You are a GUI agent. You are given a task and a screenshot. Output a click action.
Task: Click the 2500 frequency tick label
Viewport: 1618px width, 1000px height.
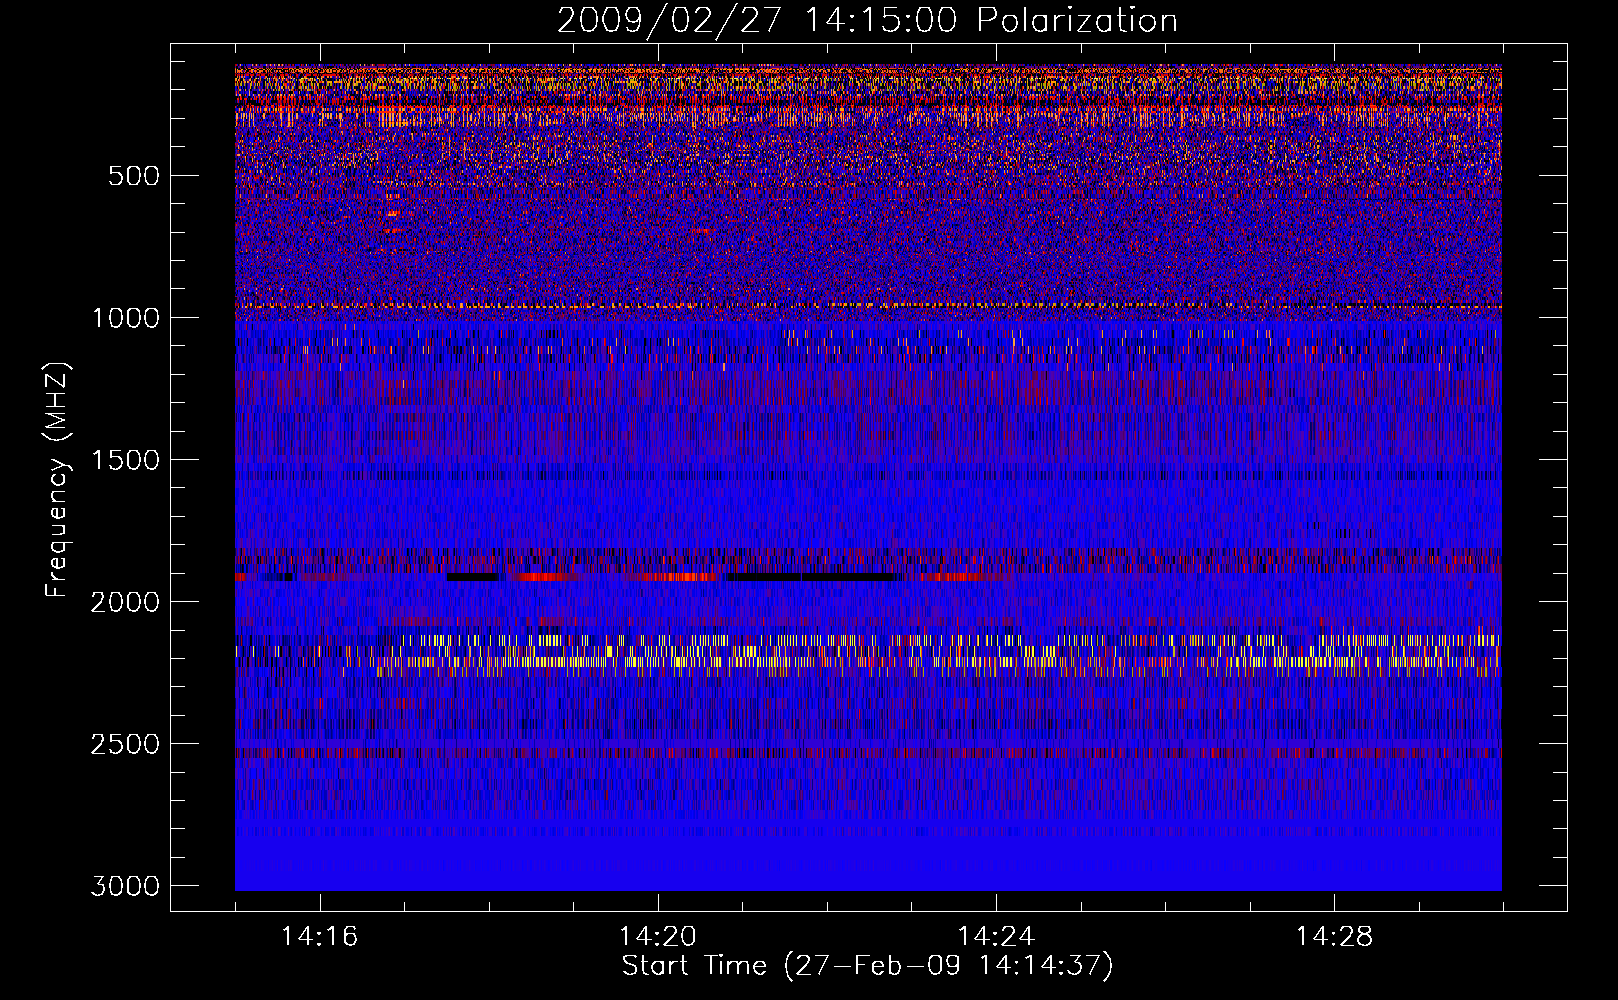point(125,744)
